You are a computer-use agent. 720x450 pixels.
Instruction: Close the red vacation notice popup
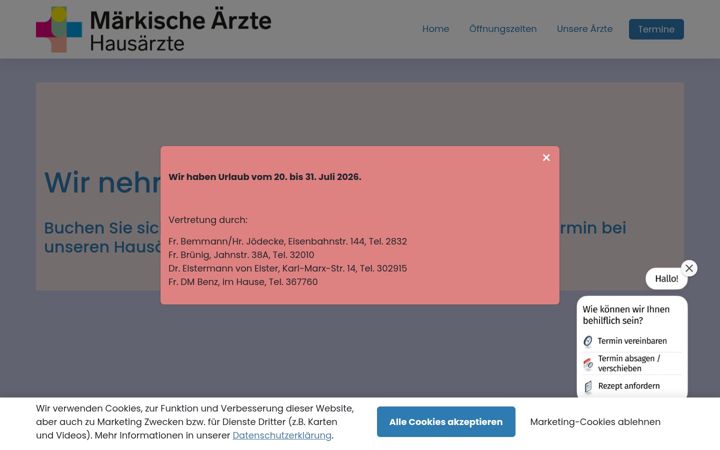[546, 158]
